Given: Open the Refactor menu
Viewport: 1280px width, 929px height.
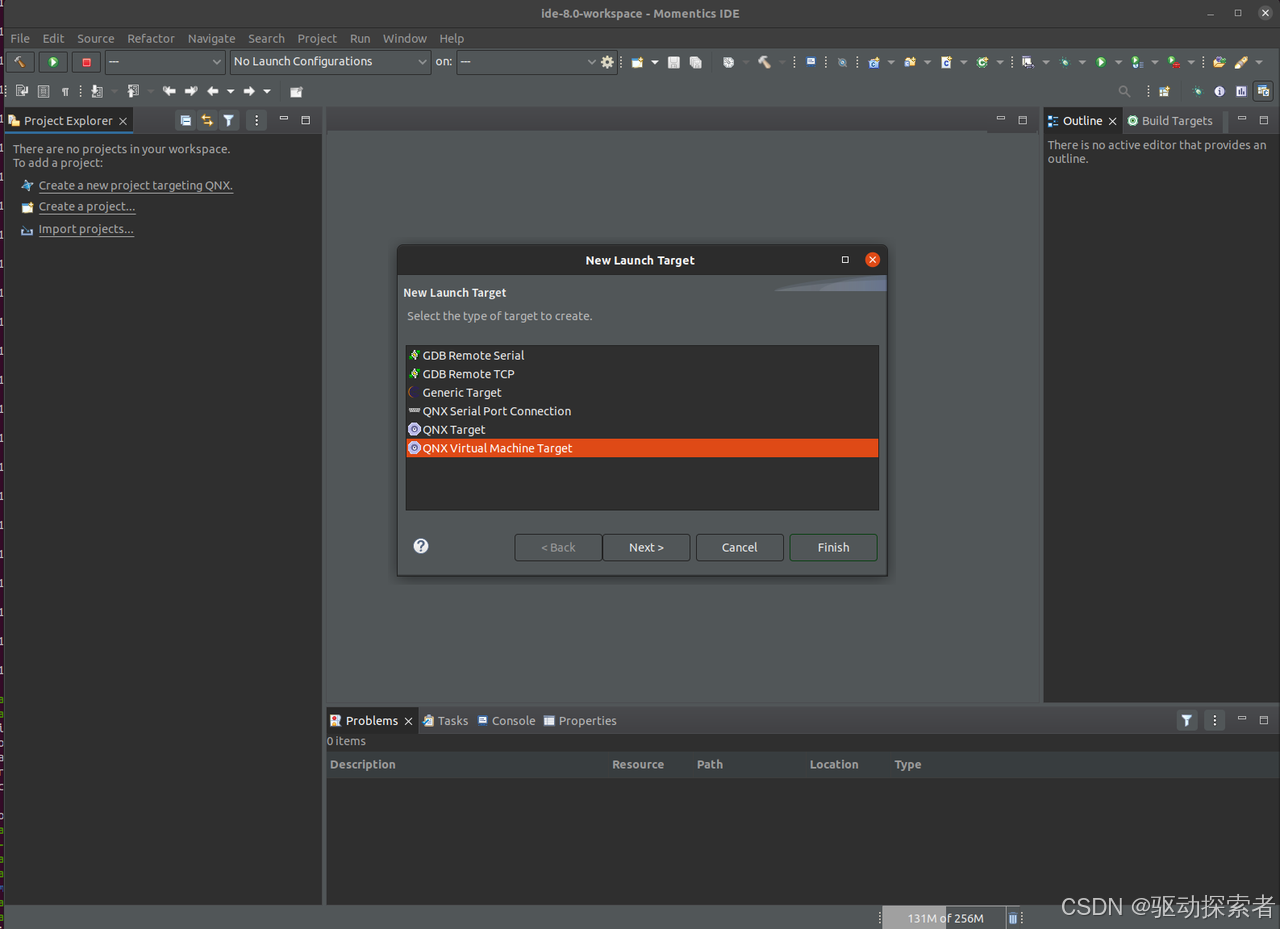Looking at the screenshot, I should 151,38.
